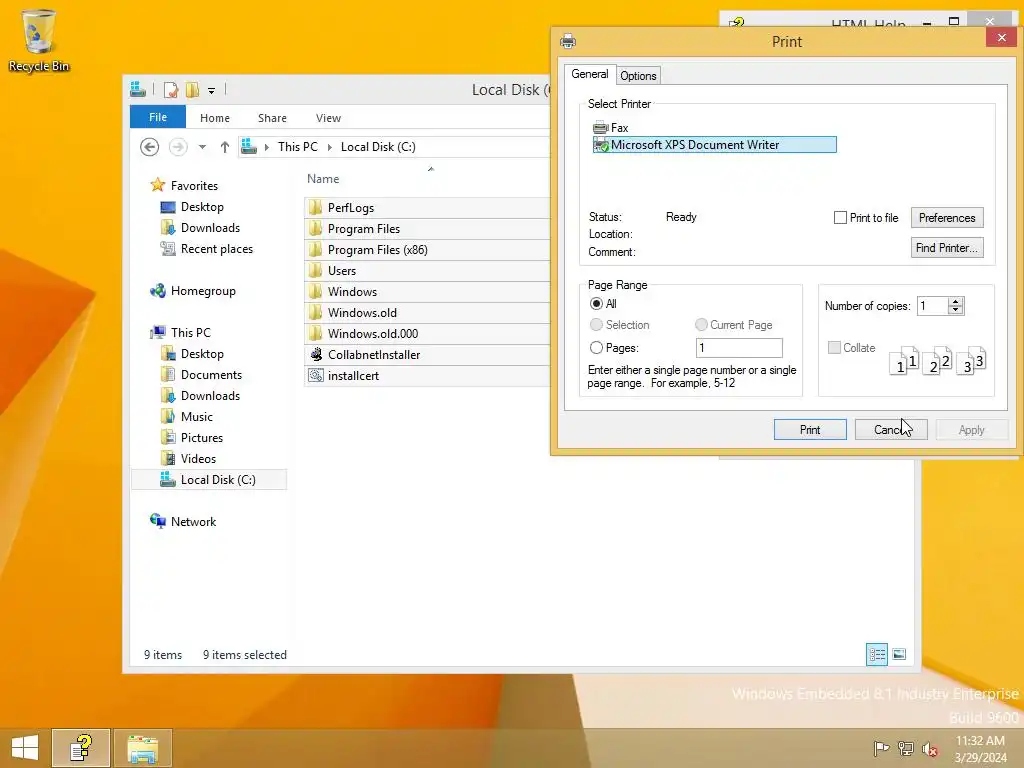Image resolution: width=1024 pixels, height=768 pixels.
Task: Open the Action Center flag icon
Action: pos(882,748)
